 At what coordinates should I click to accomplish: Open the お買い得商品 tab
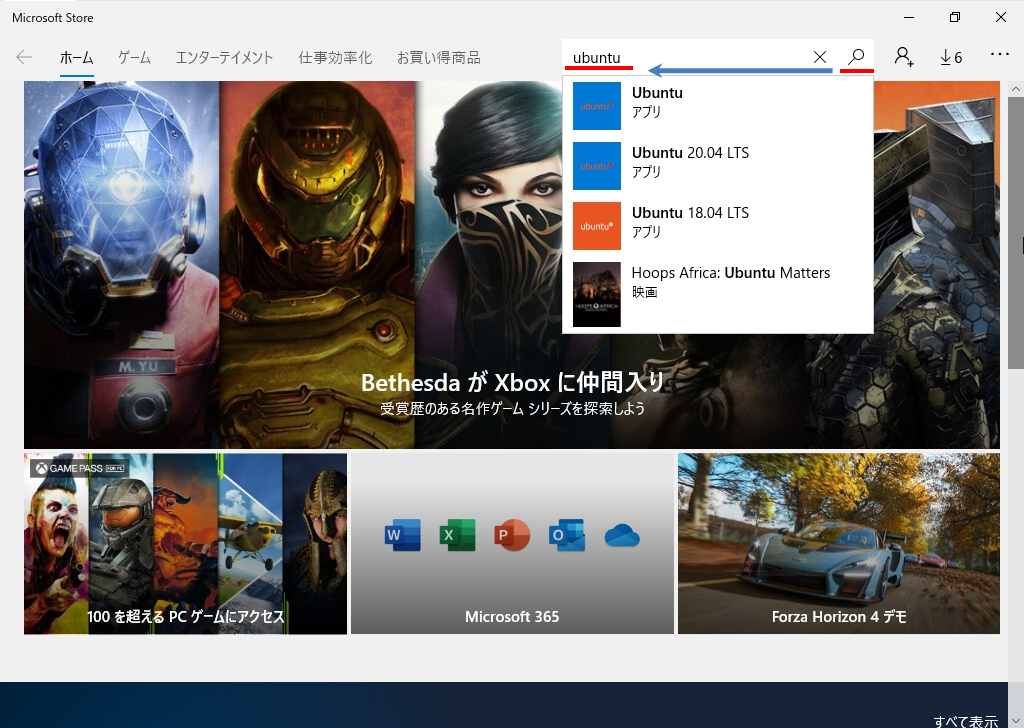pyautogui.click(x=439, y=57)
